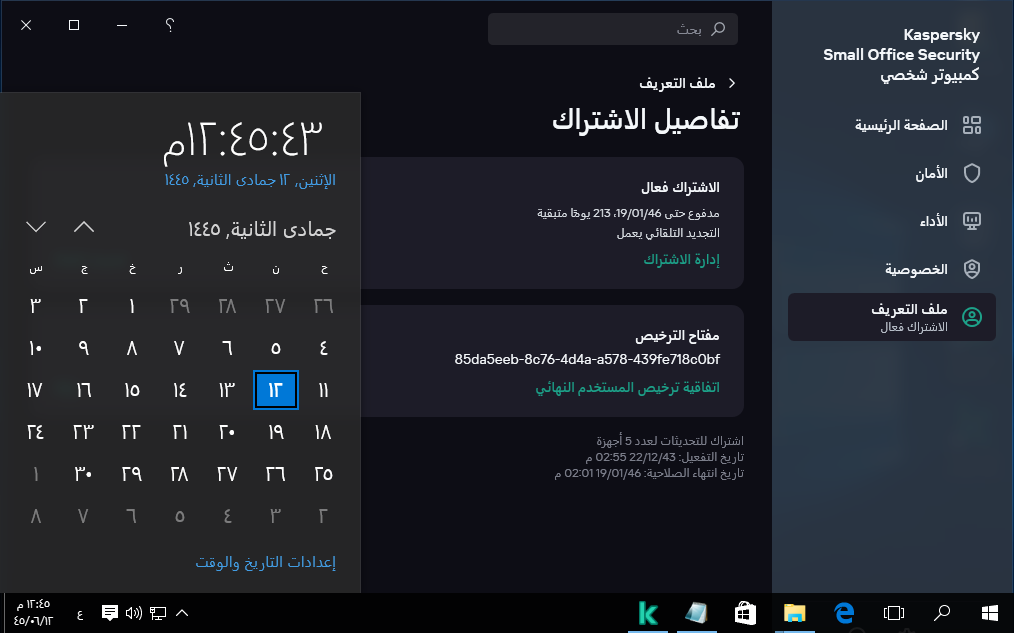Screen dimensions: 1014x633
Task: Go back via ملف التعريف breadcrumb
Action: click(x=677, y=83)
